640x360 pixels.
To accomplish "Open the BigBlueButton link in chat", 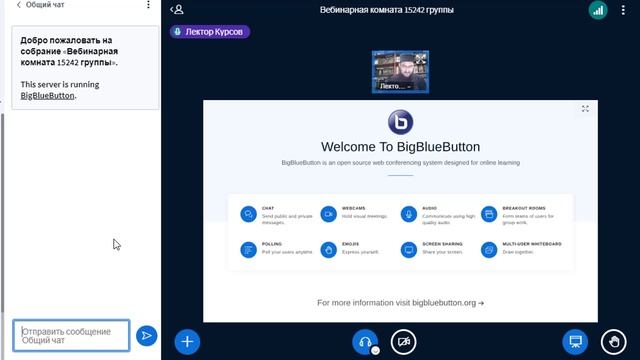I will (x=47, y=96).
